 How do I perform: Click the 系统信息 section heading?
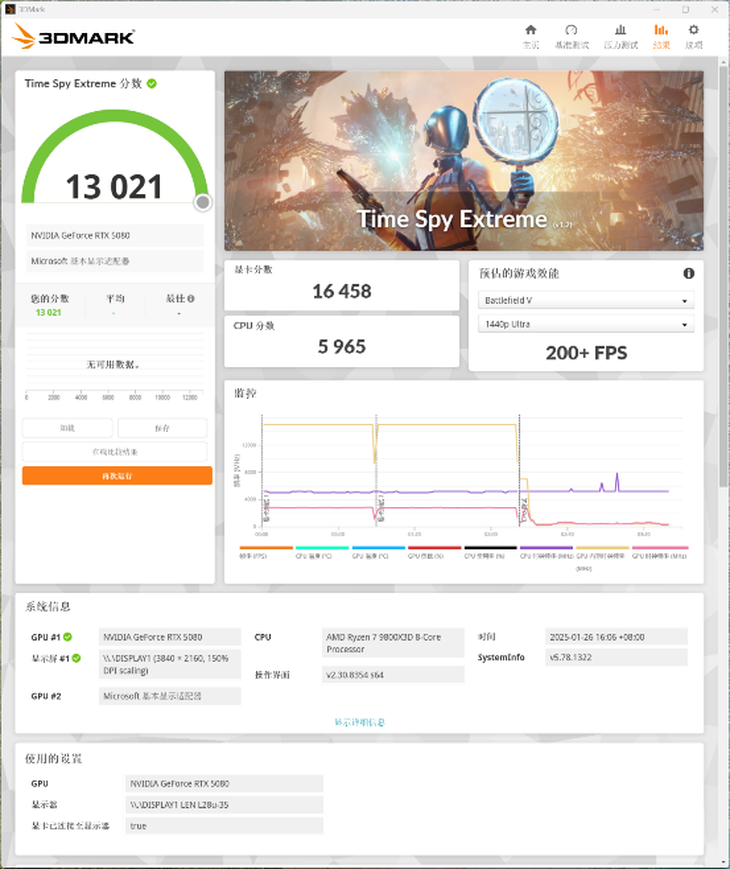(x=48, y=606)
